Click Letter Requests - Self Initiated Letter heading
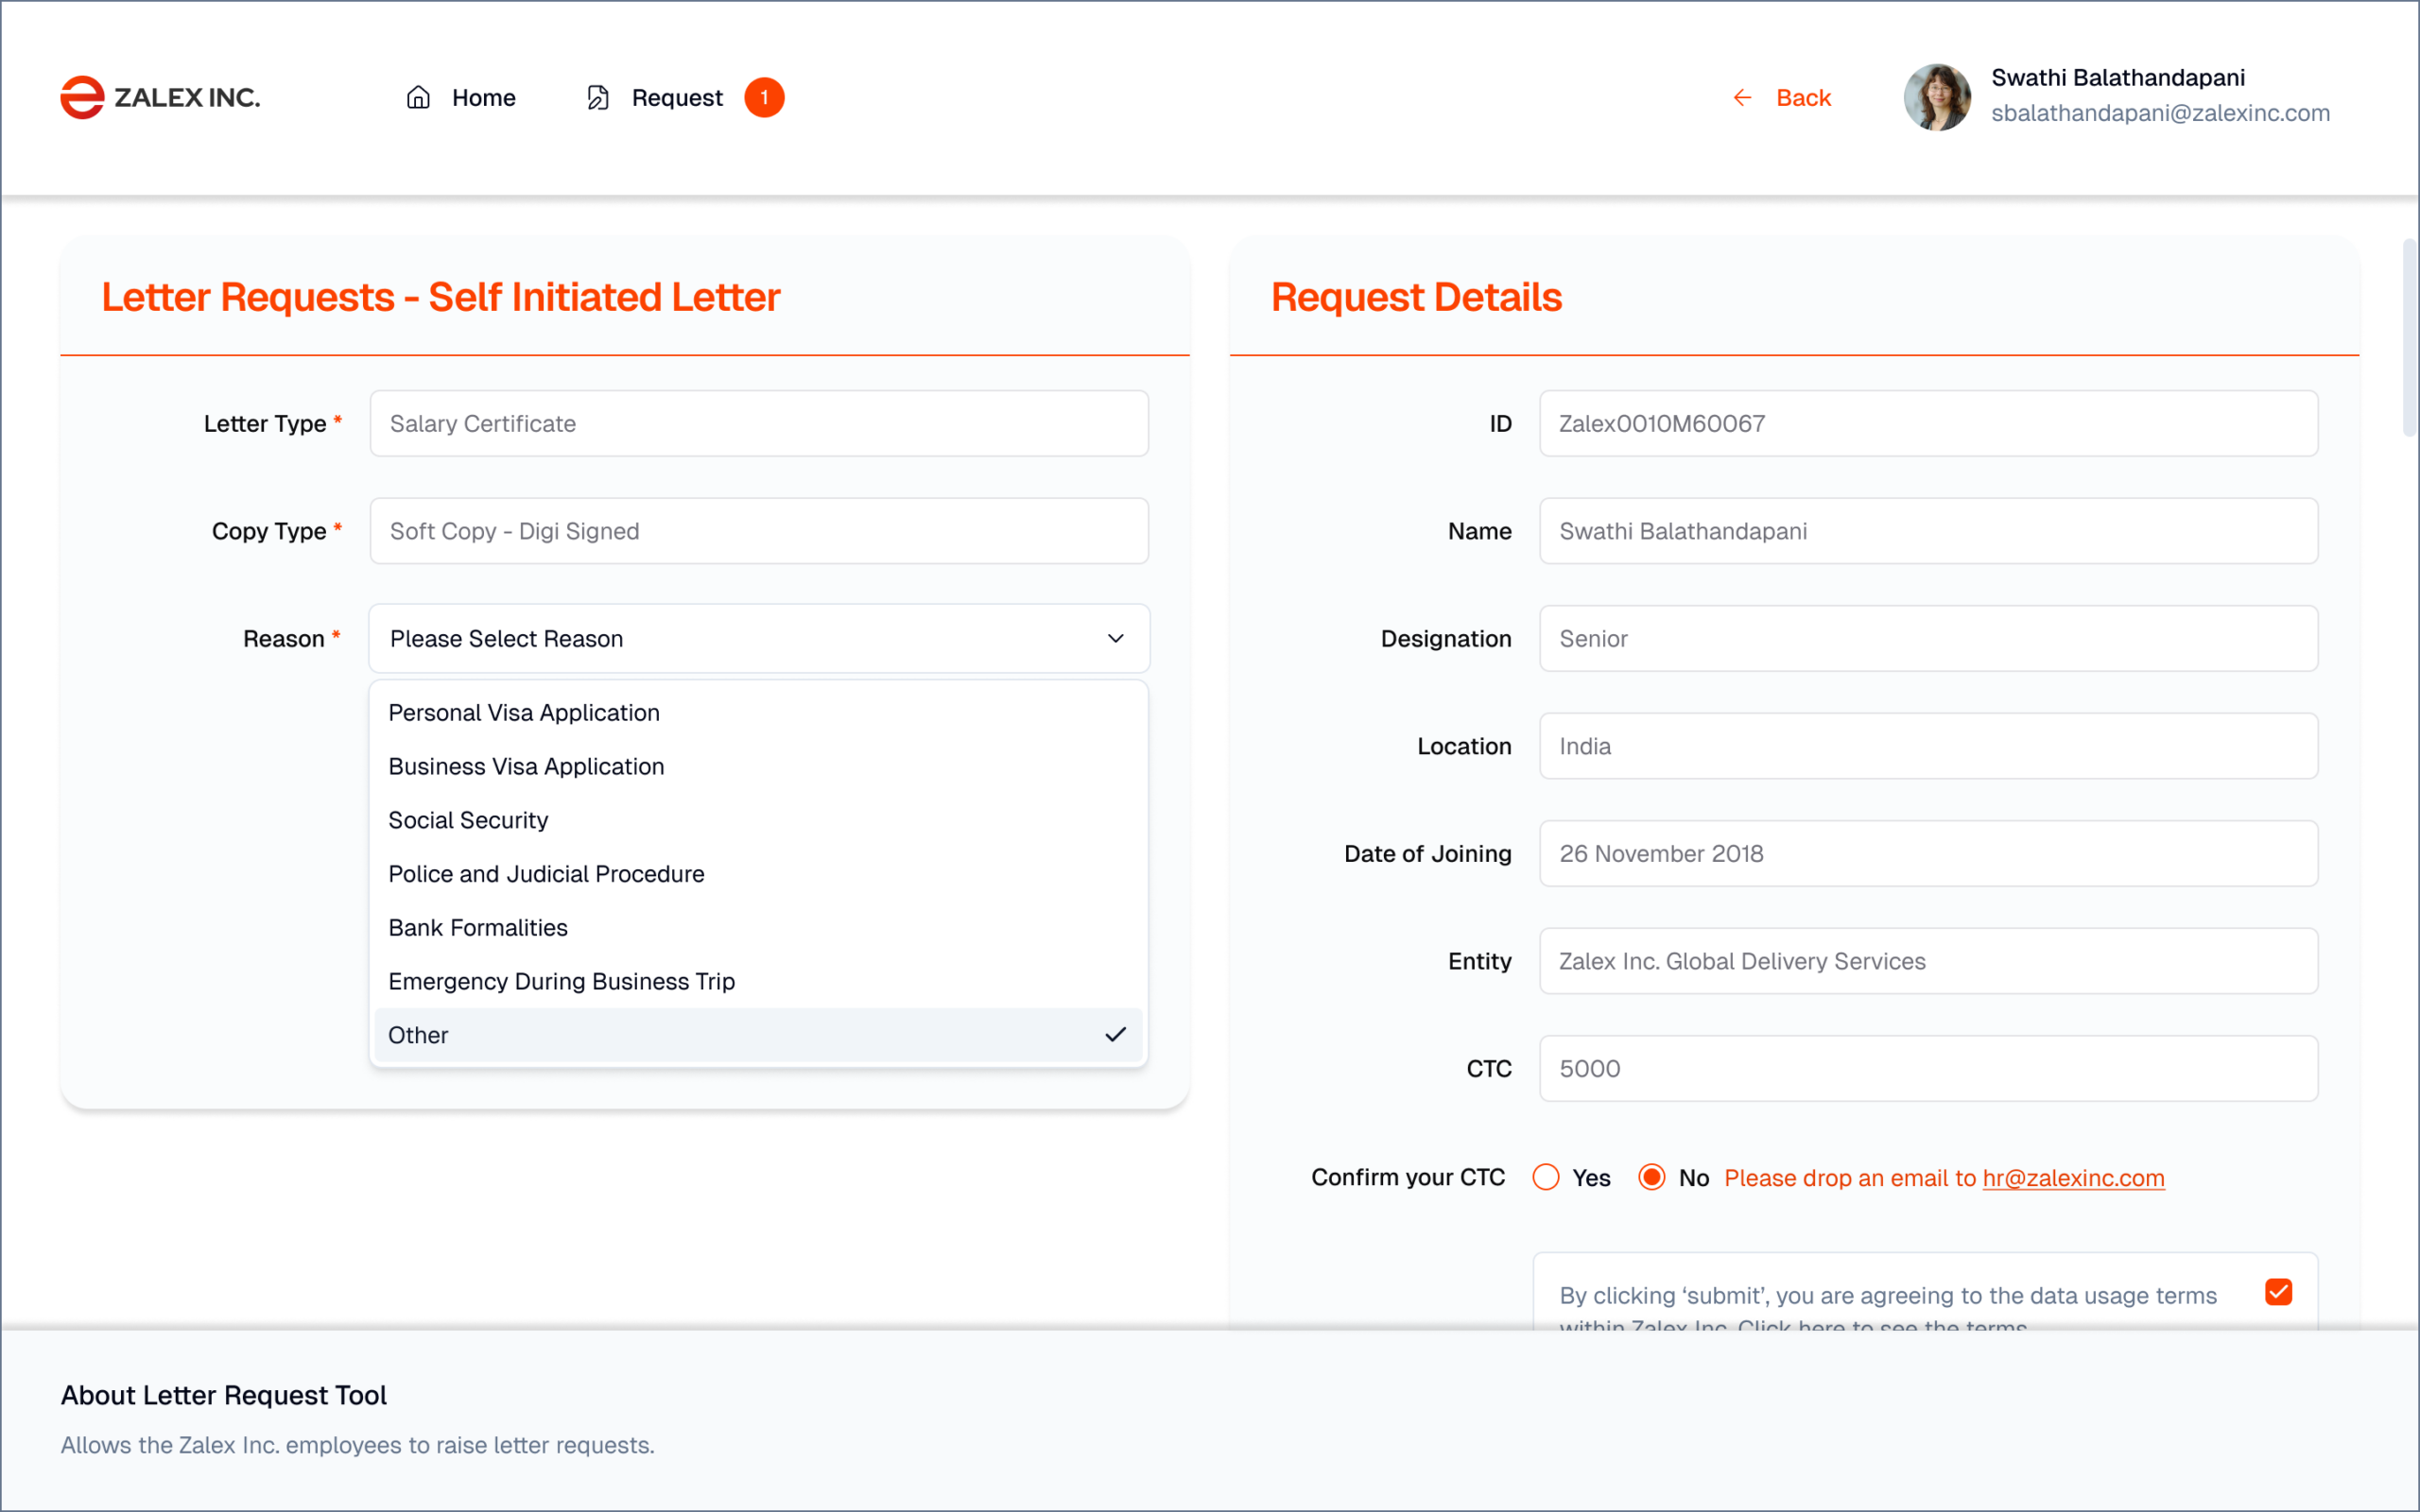Image resolution: width=2420 pixels, height=1512 pixels. (440, 297)
